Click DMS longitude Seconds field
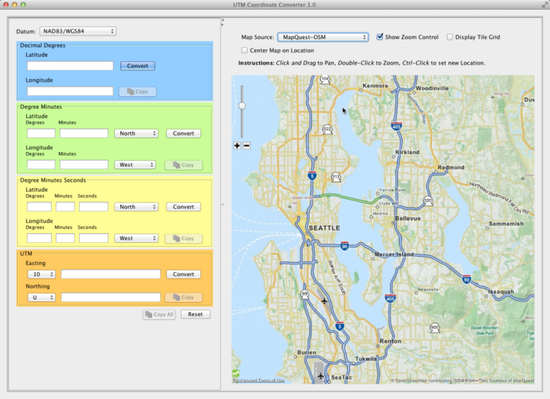This screenshot has width=550, height=399. (x=94, y=238)
